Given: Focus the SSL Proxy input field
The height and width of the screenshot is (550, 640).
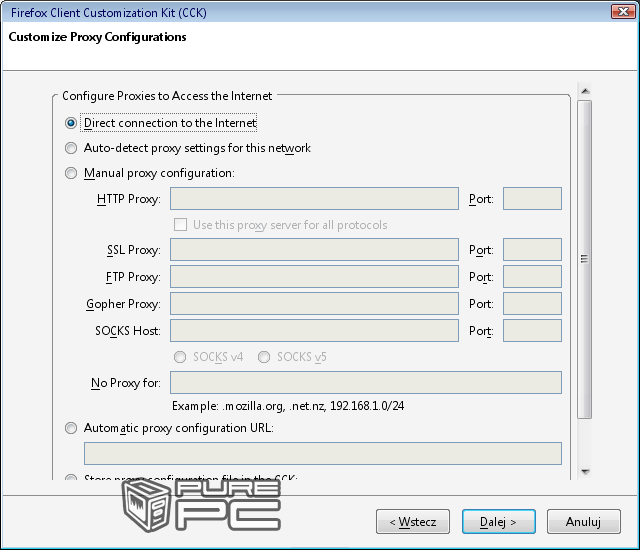Looking at the screenshot, I should coord(314,250).
